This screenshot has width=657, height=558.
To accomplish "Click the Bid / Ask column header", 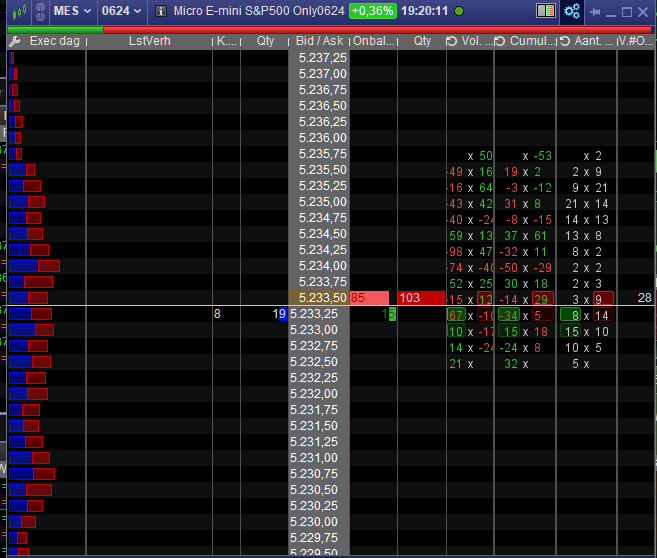I will click(319, 41).
